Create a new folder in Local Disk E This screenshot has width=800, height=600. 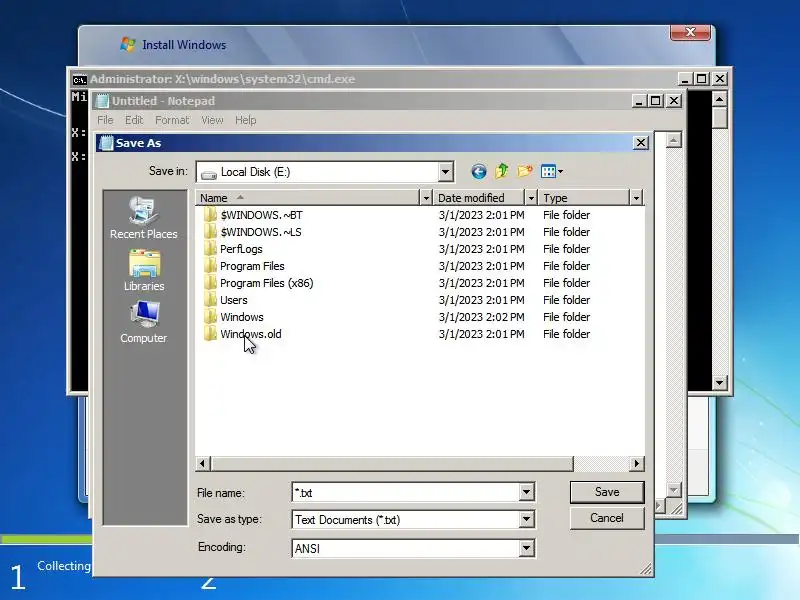[525, 171]
